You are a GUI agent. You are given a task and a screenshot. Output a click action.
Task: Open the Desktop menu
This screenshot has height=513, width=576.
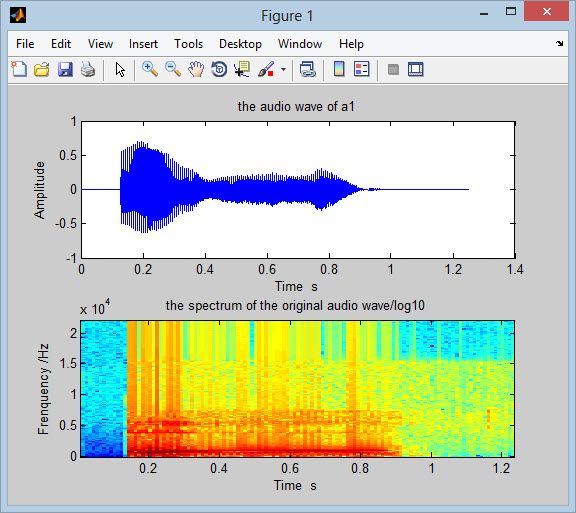[240, 44]
